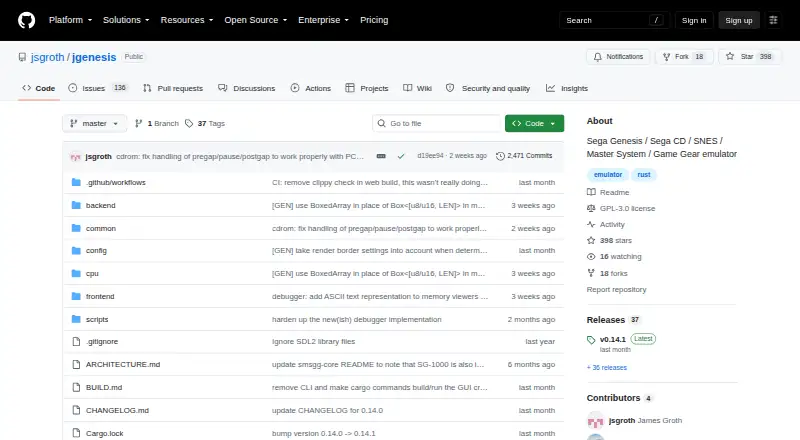Image resolution: width=800 pixels, height=440 pixels.
Task: View the 398 stars link
Action: tap(609, 240)
